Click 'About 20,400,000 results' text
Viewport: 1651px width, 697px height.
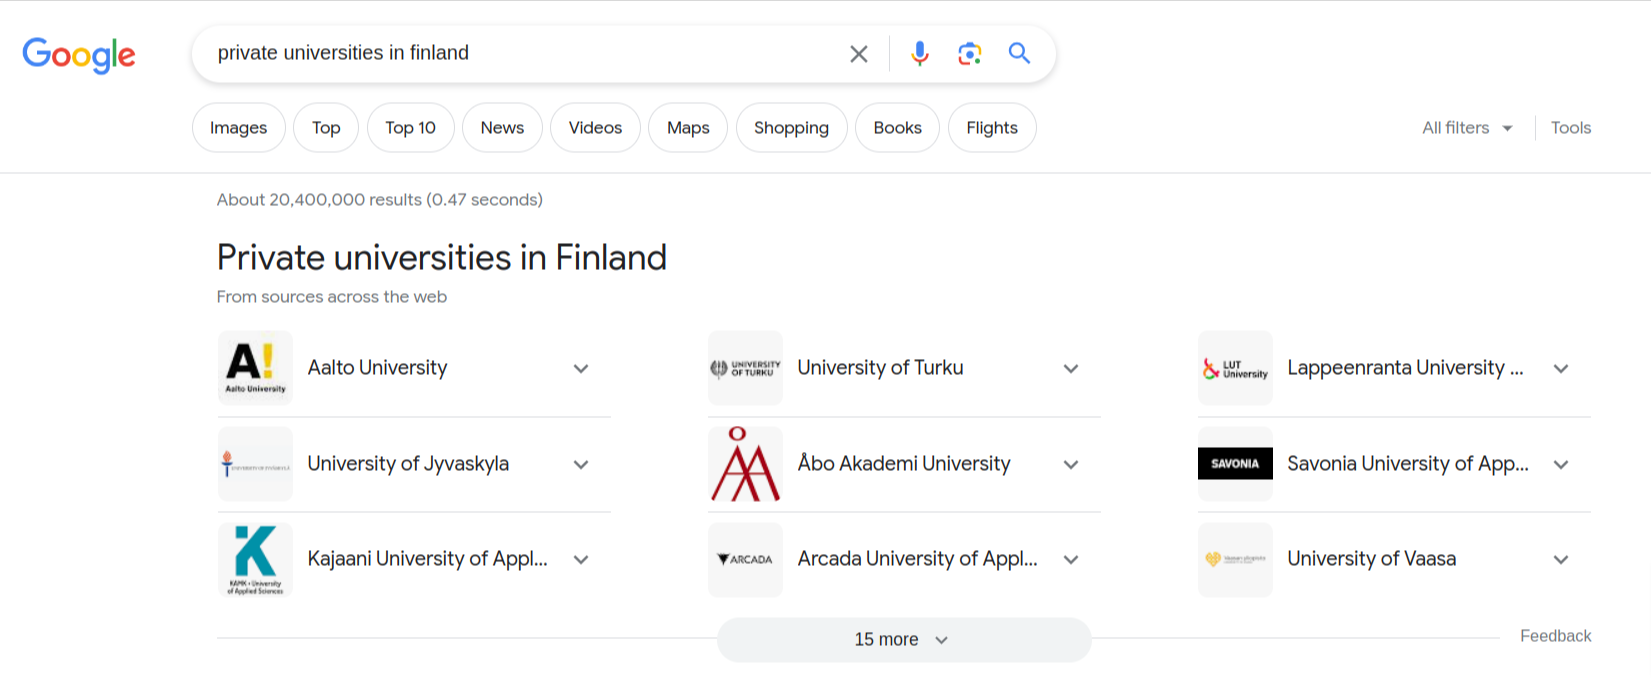(x=319, y=200)
